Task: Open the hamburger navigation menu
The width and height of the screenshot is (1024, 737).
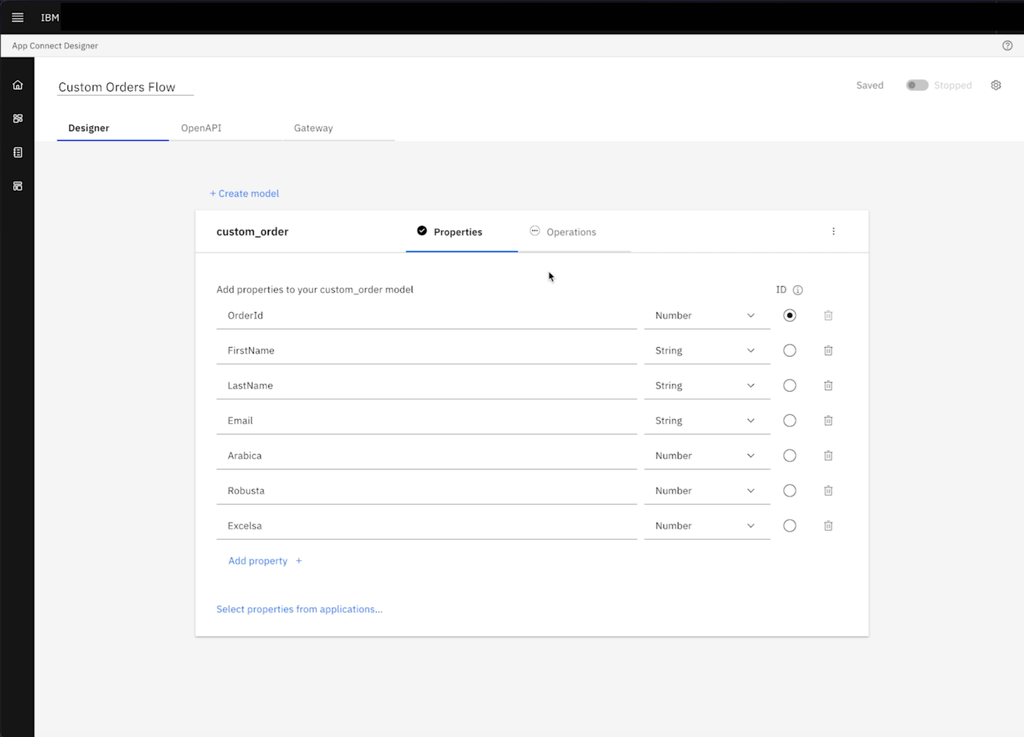Action: click(17, 17)
